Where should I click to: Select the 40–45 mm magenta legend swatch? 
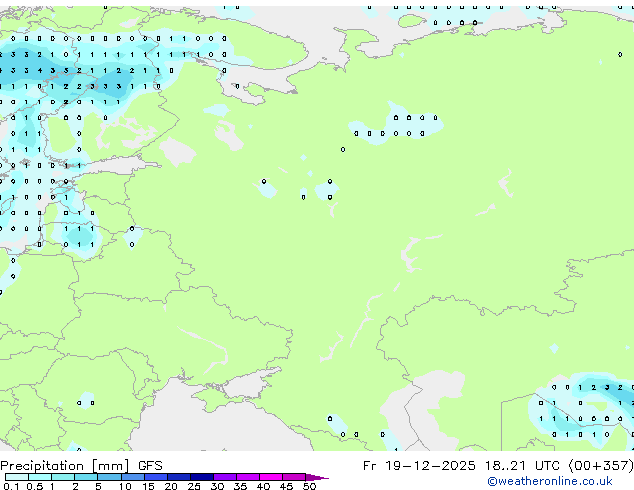(x=271, y=477)
